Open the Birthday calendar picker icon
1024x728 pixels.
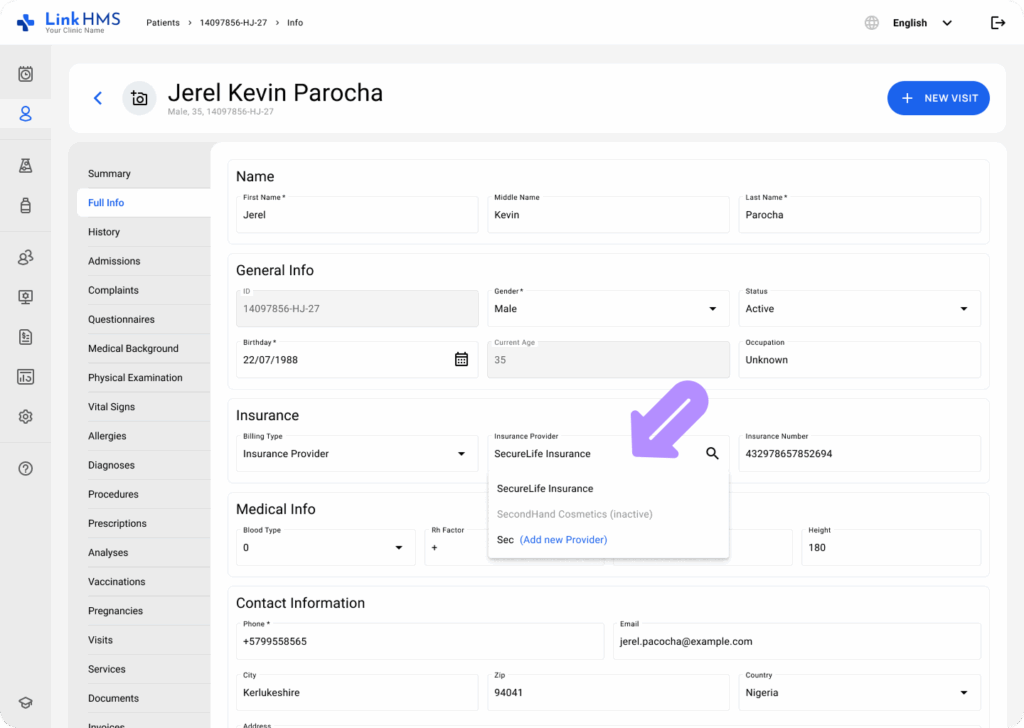pyautogui.click(x=461, y=360)
